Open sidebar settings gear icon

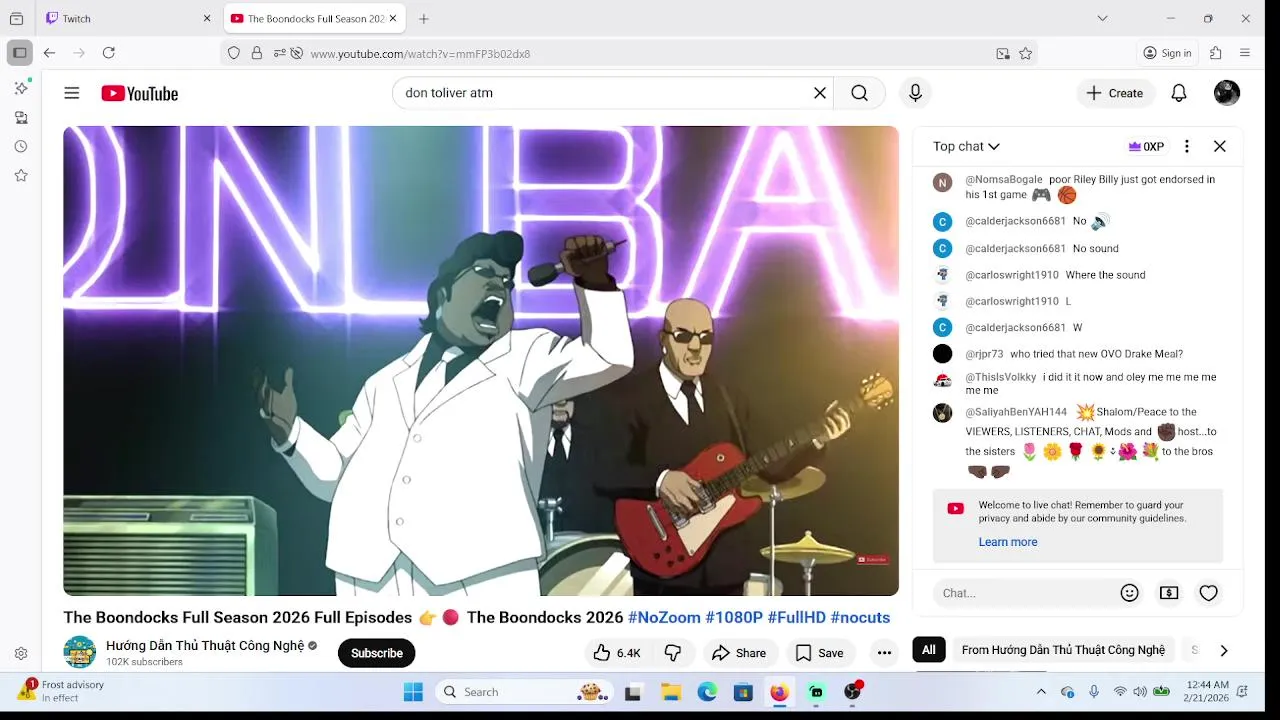[x=21, y=654]
